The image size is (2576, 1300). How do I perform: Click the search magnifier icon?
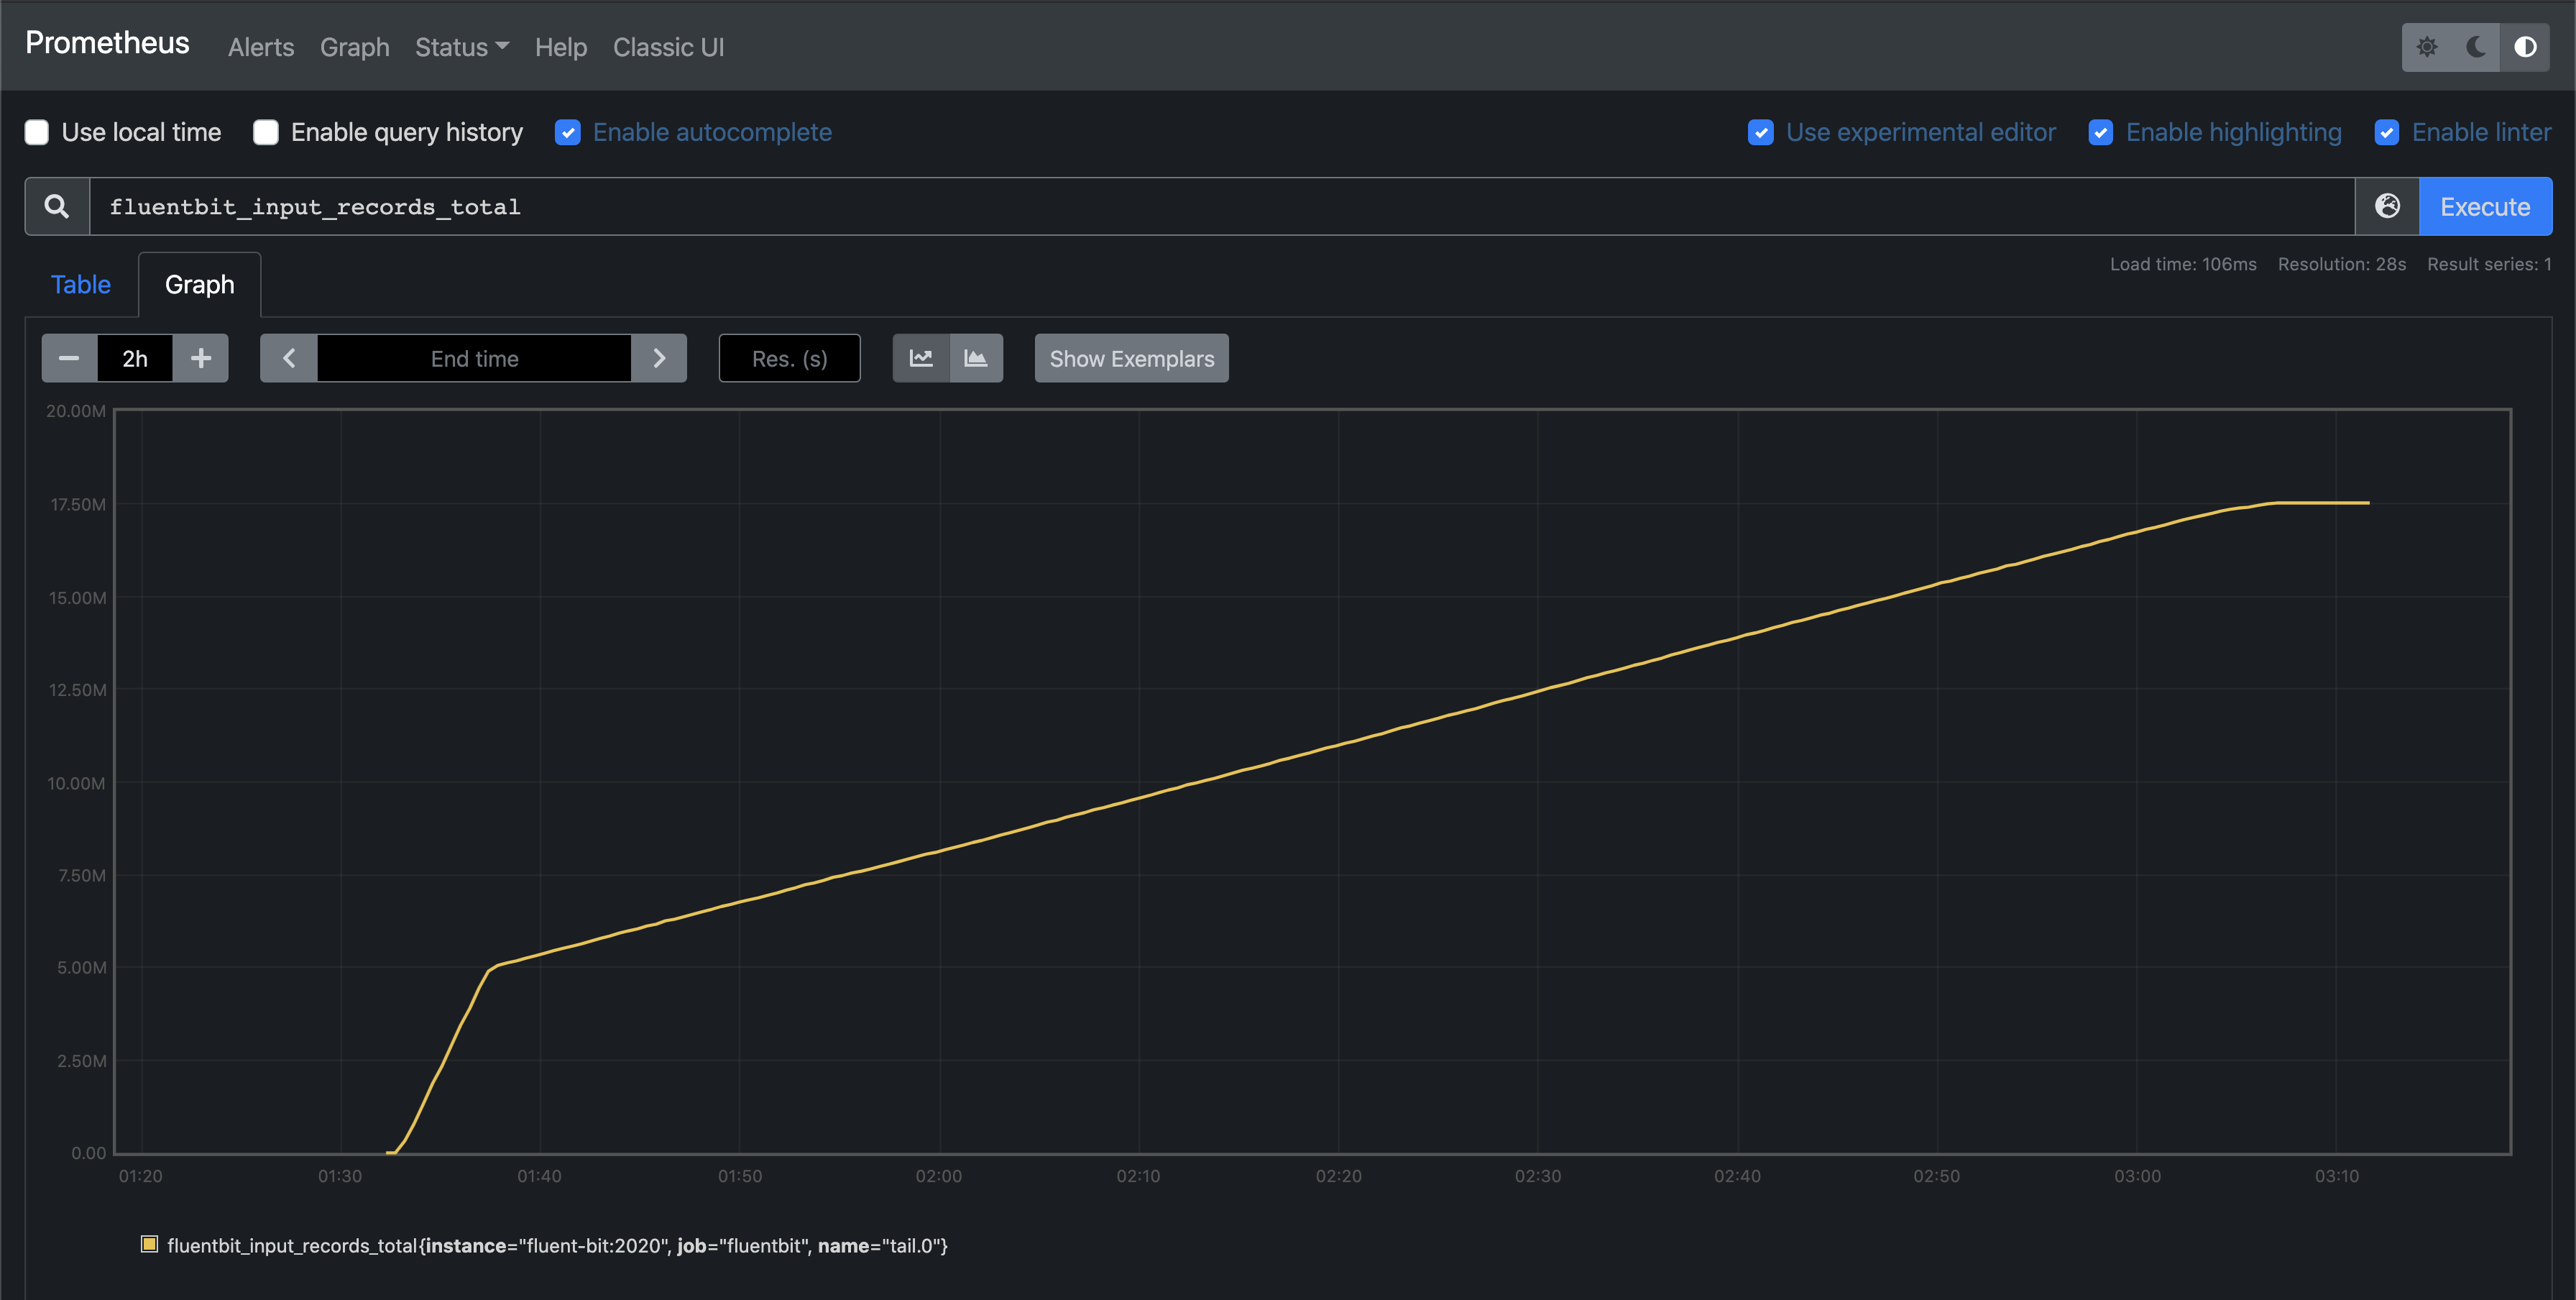point(56,206)
